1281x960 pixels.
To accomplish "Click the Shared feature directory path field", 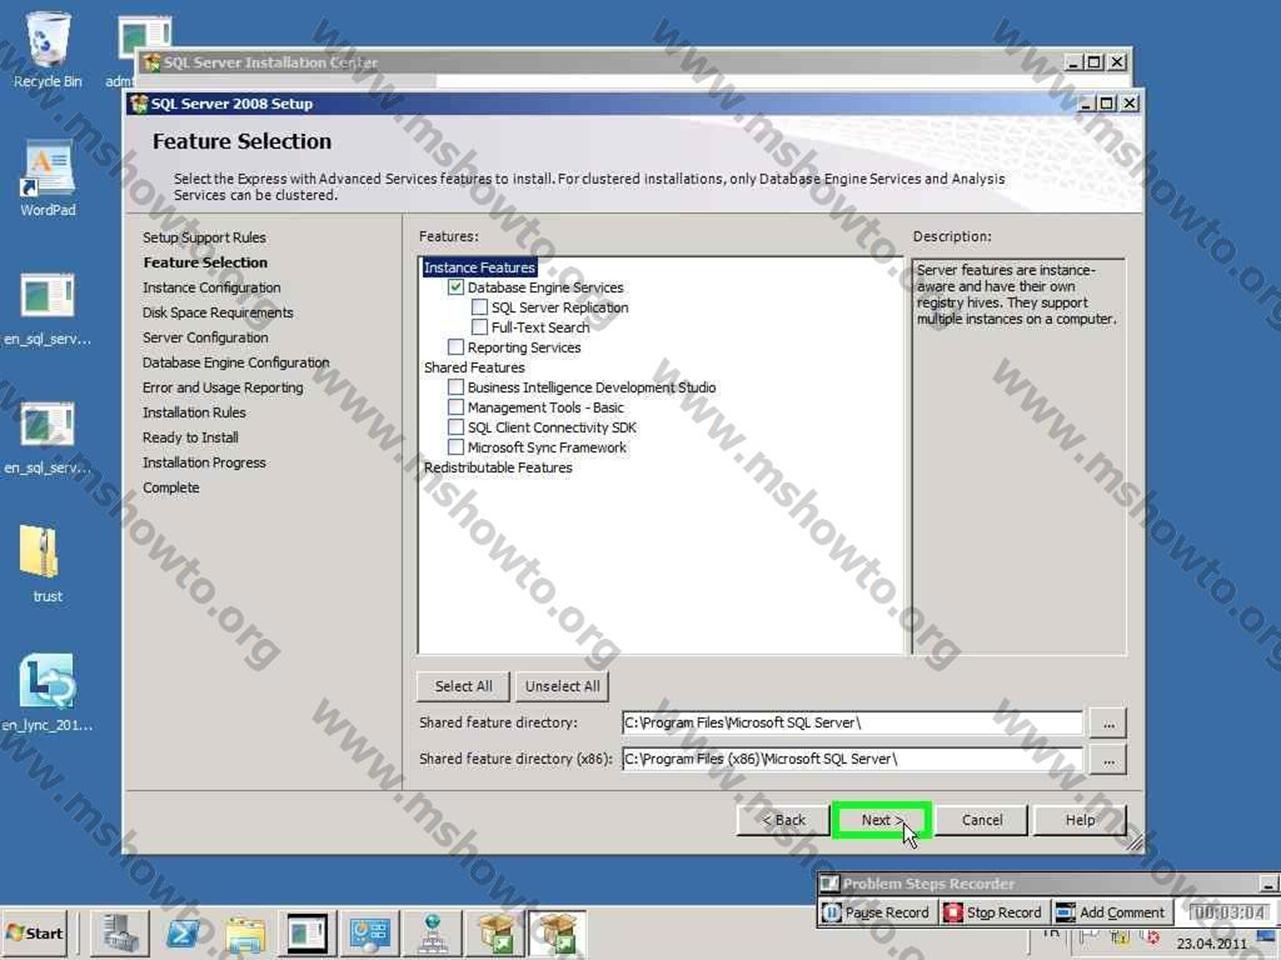I will pos(852,722).
